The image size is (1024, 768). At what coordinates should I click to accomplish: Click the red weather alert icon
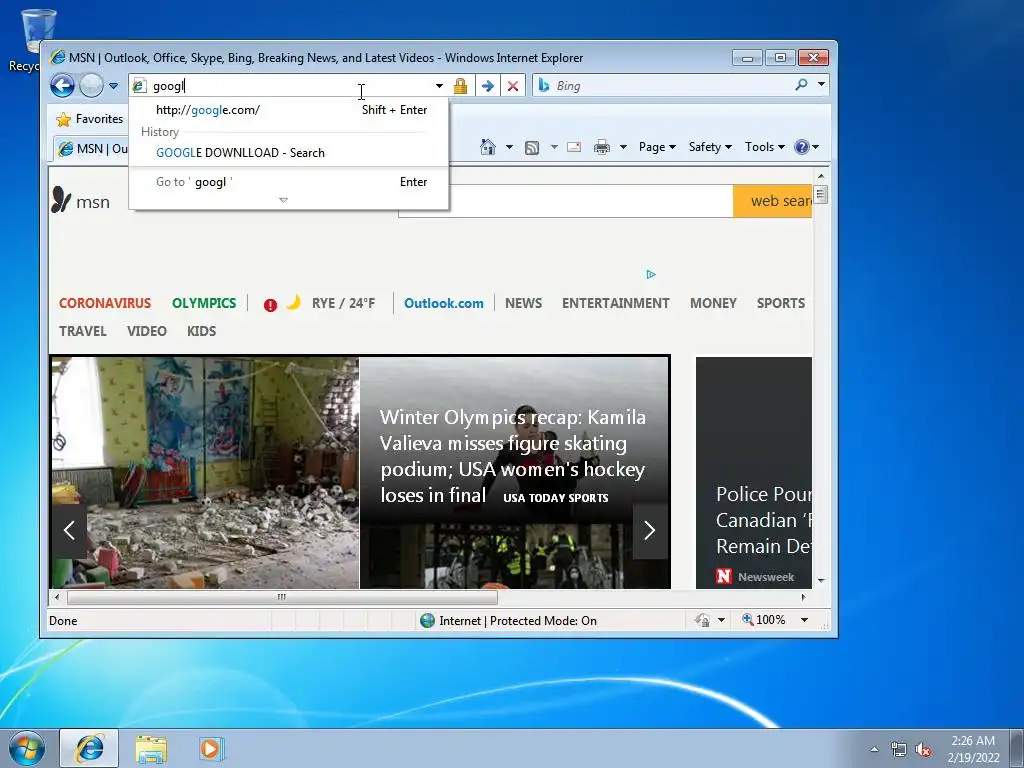point(270,305)
